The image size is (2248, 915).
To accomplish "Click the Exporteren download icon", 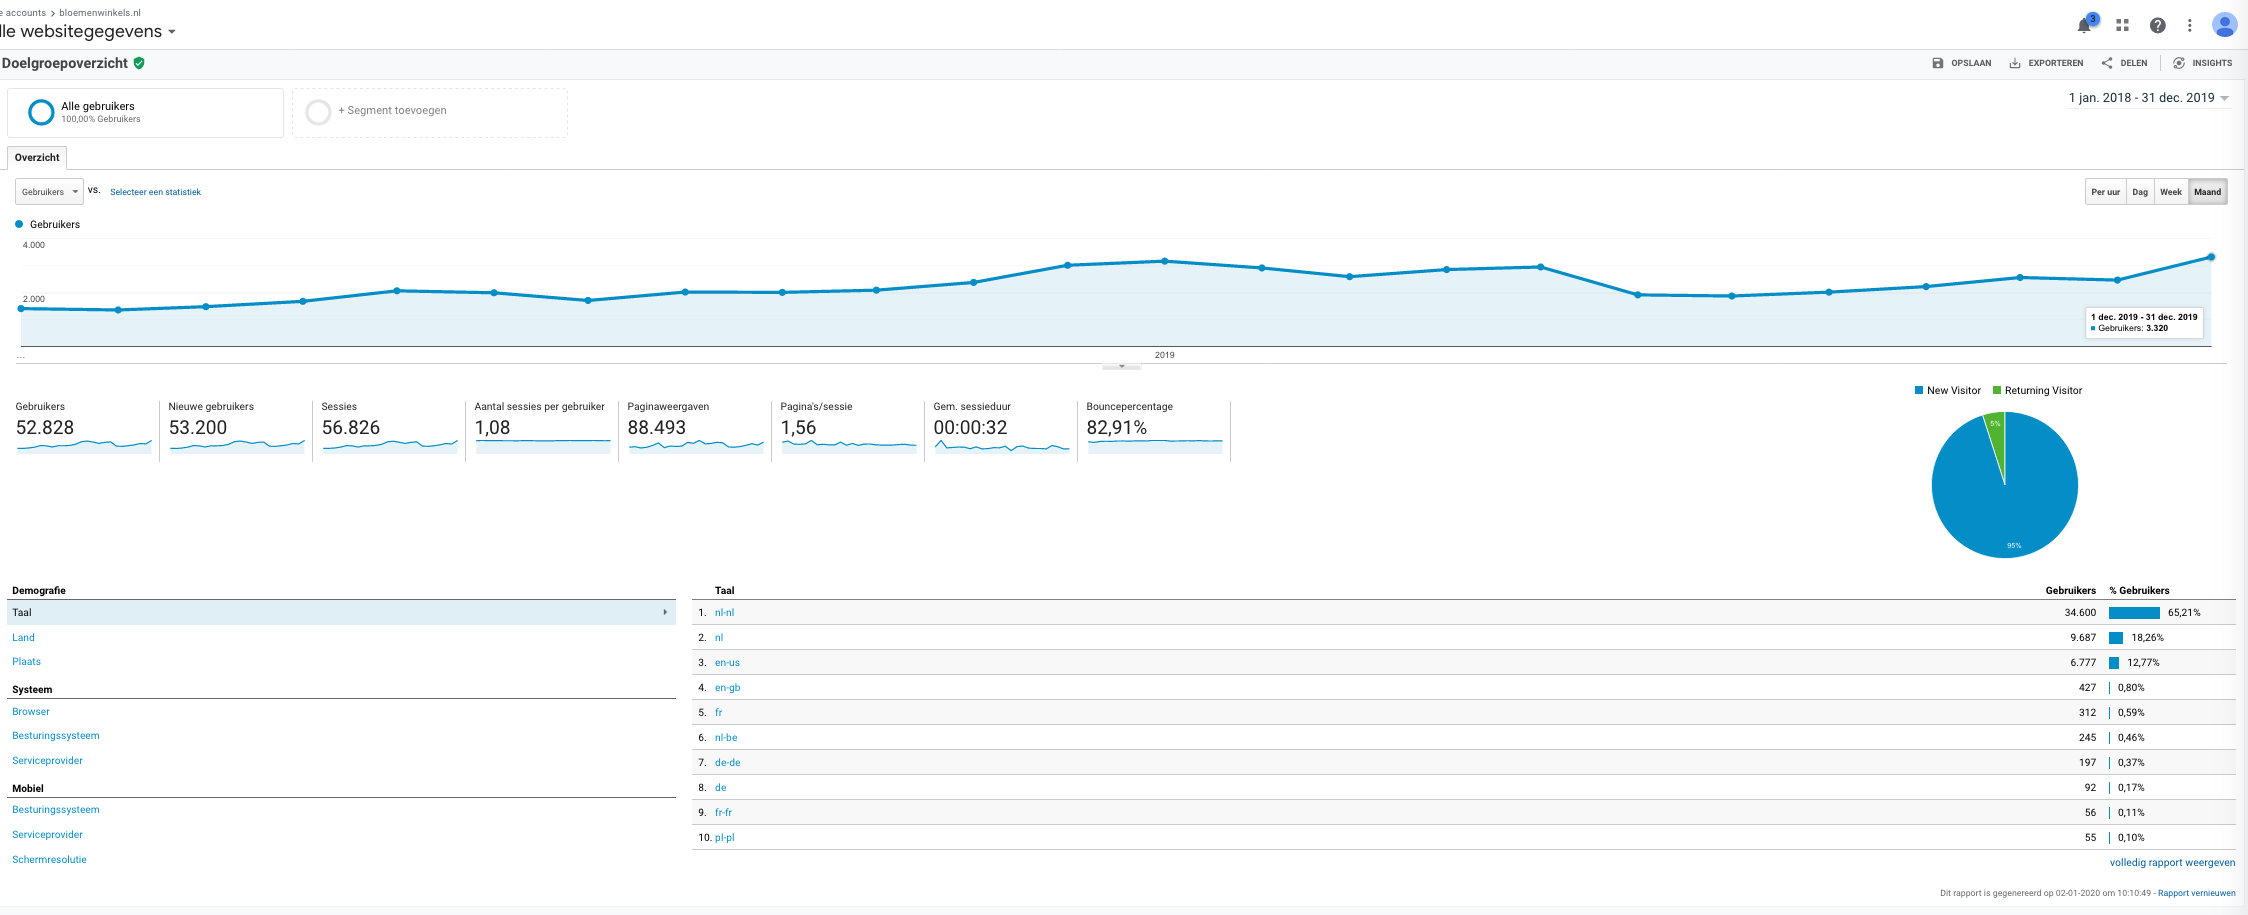I will [2015, 63].
